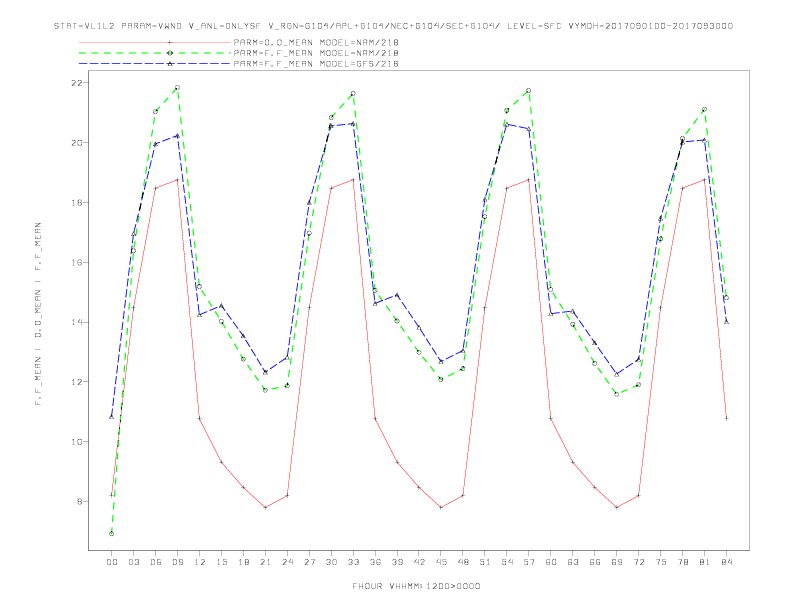Click x-axis tick label 24
The width and height of the screenshot is (792, 612).
[x=287, y=562]
